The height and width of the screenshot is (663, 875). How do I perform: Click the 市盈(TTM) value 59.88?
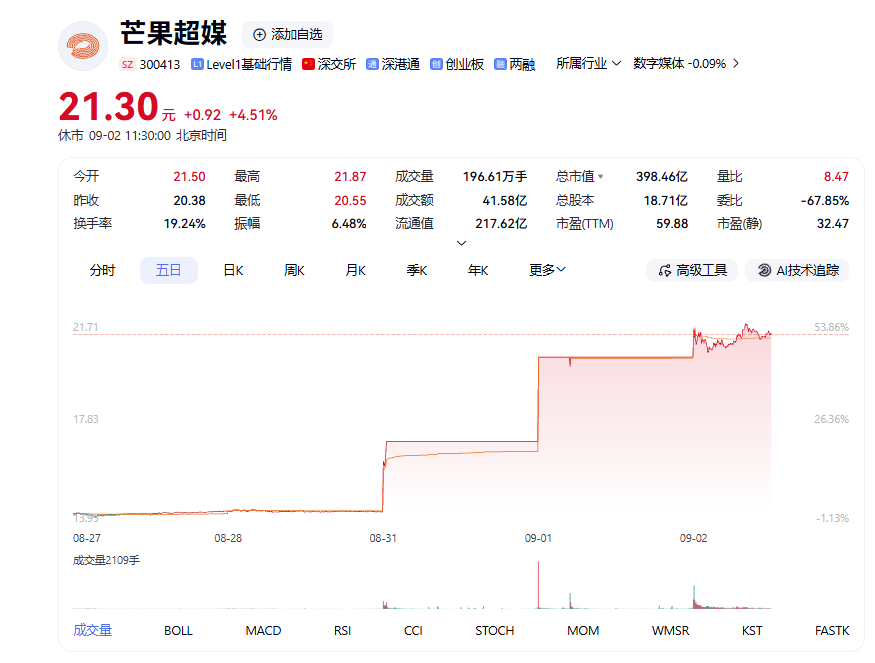(672, 224)
